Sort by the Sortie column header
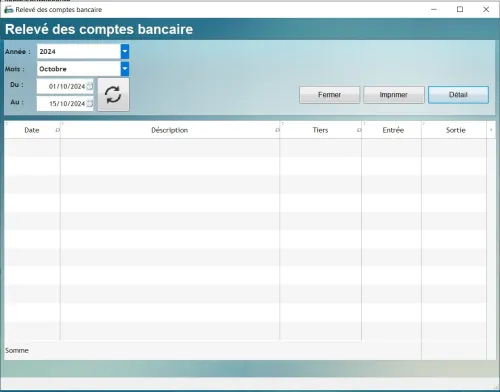The width and height of the screenshot is (500, 392). click(x=456, y=130)
